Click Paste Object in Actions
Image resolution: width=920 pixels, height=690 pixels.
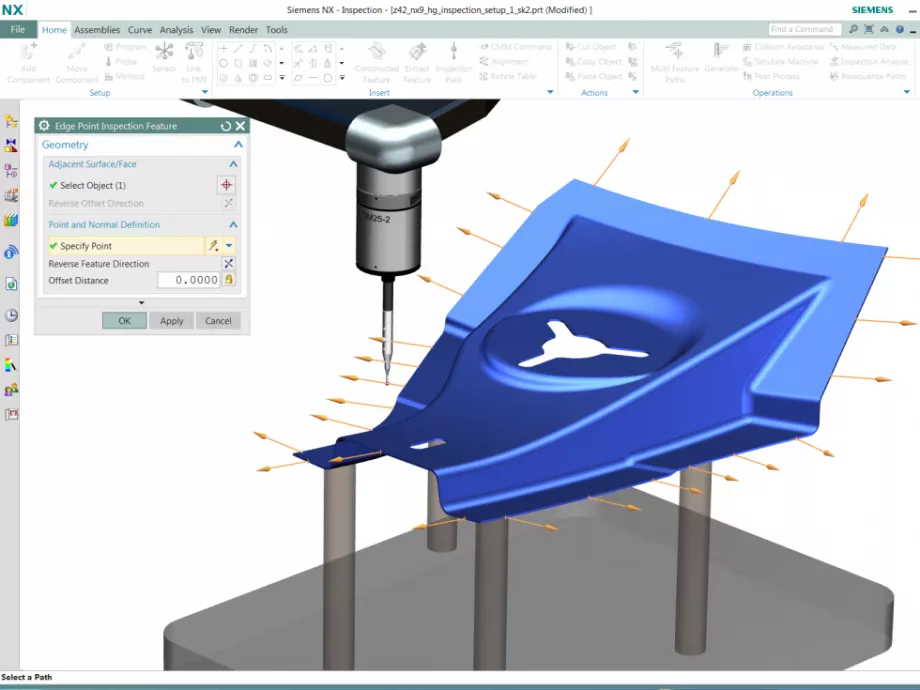(x=593, y=76)
